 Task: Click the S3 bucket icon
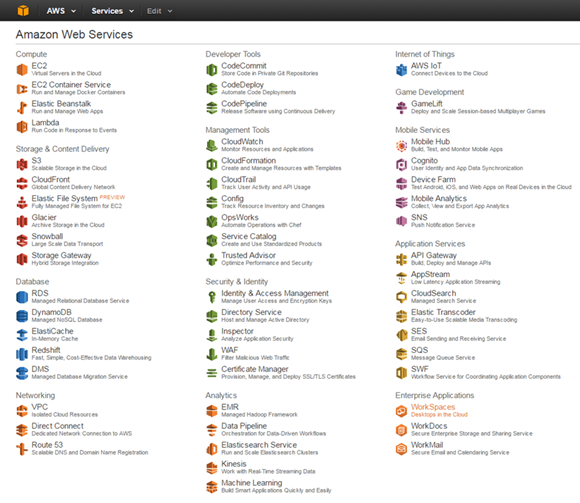click(22, 165)
